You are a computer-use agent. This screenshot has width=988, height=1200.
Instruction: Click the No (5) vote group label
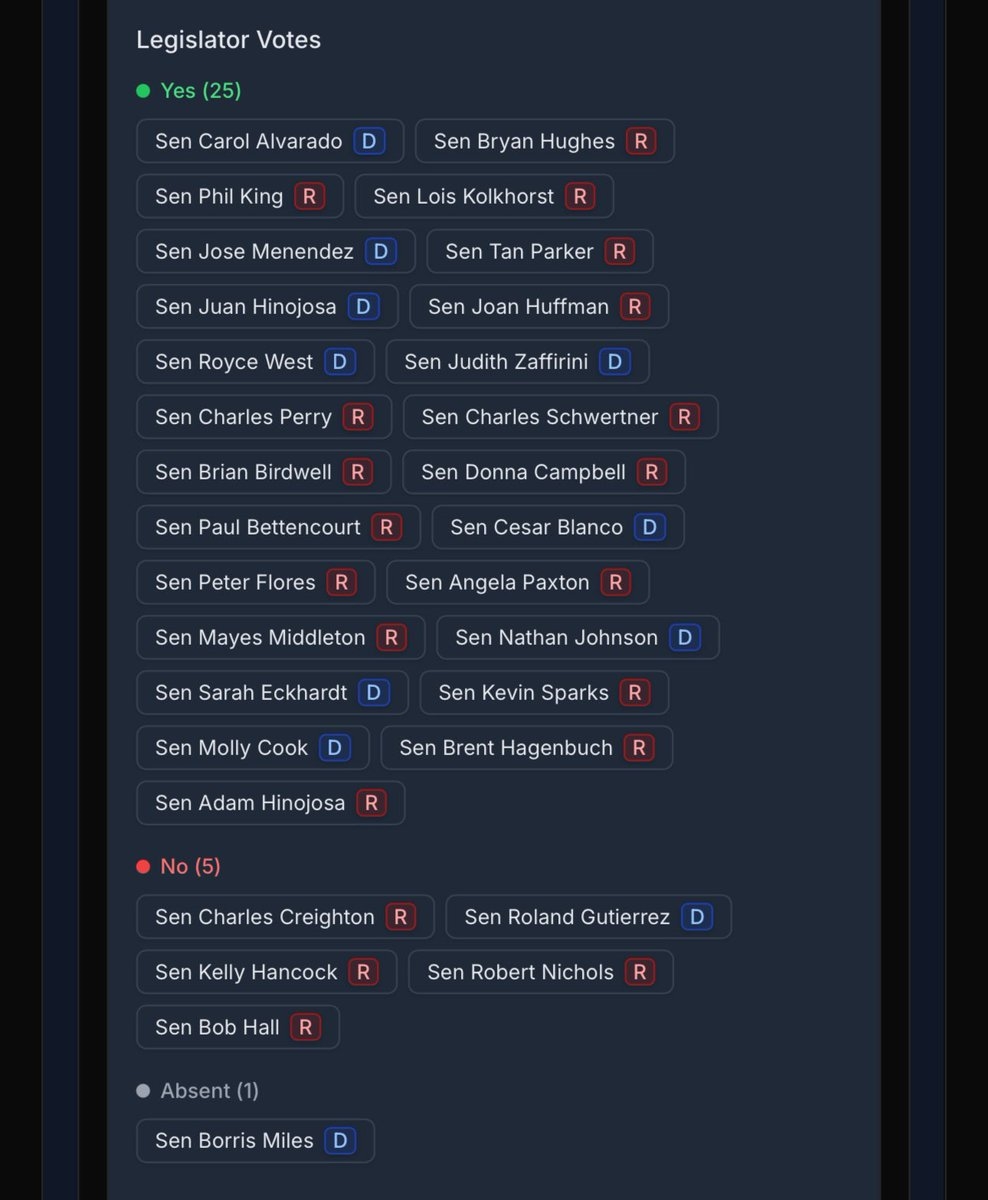tap(190, 866)
